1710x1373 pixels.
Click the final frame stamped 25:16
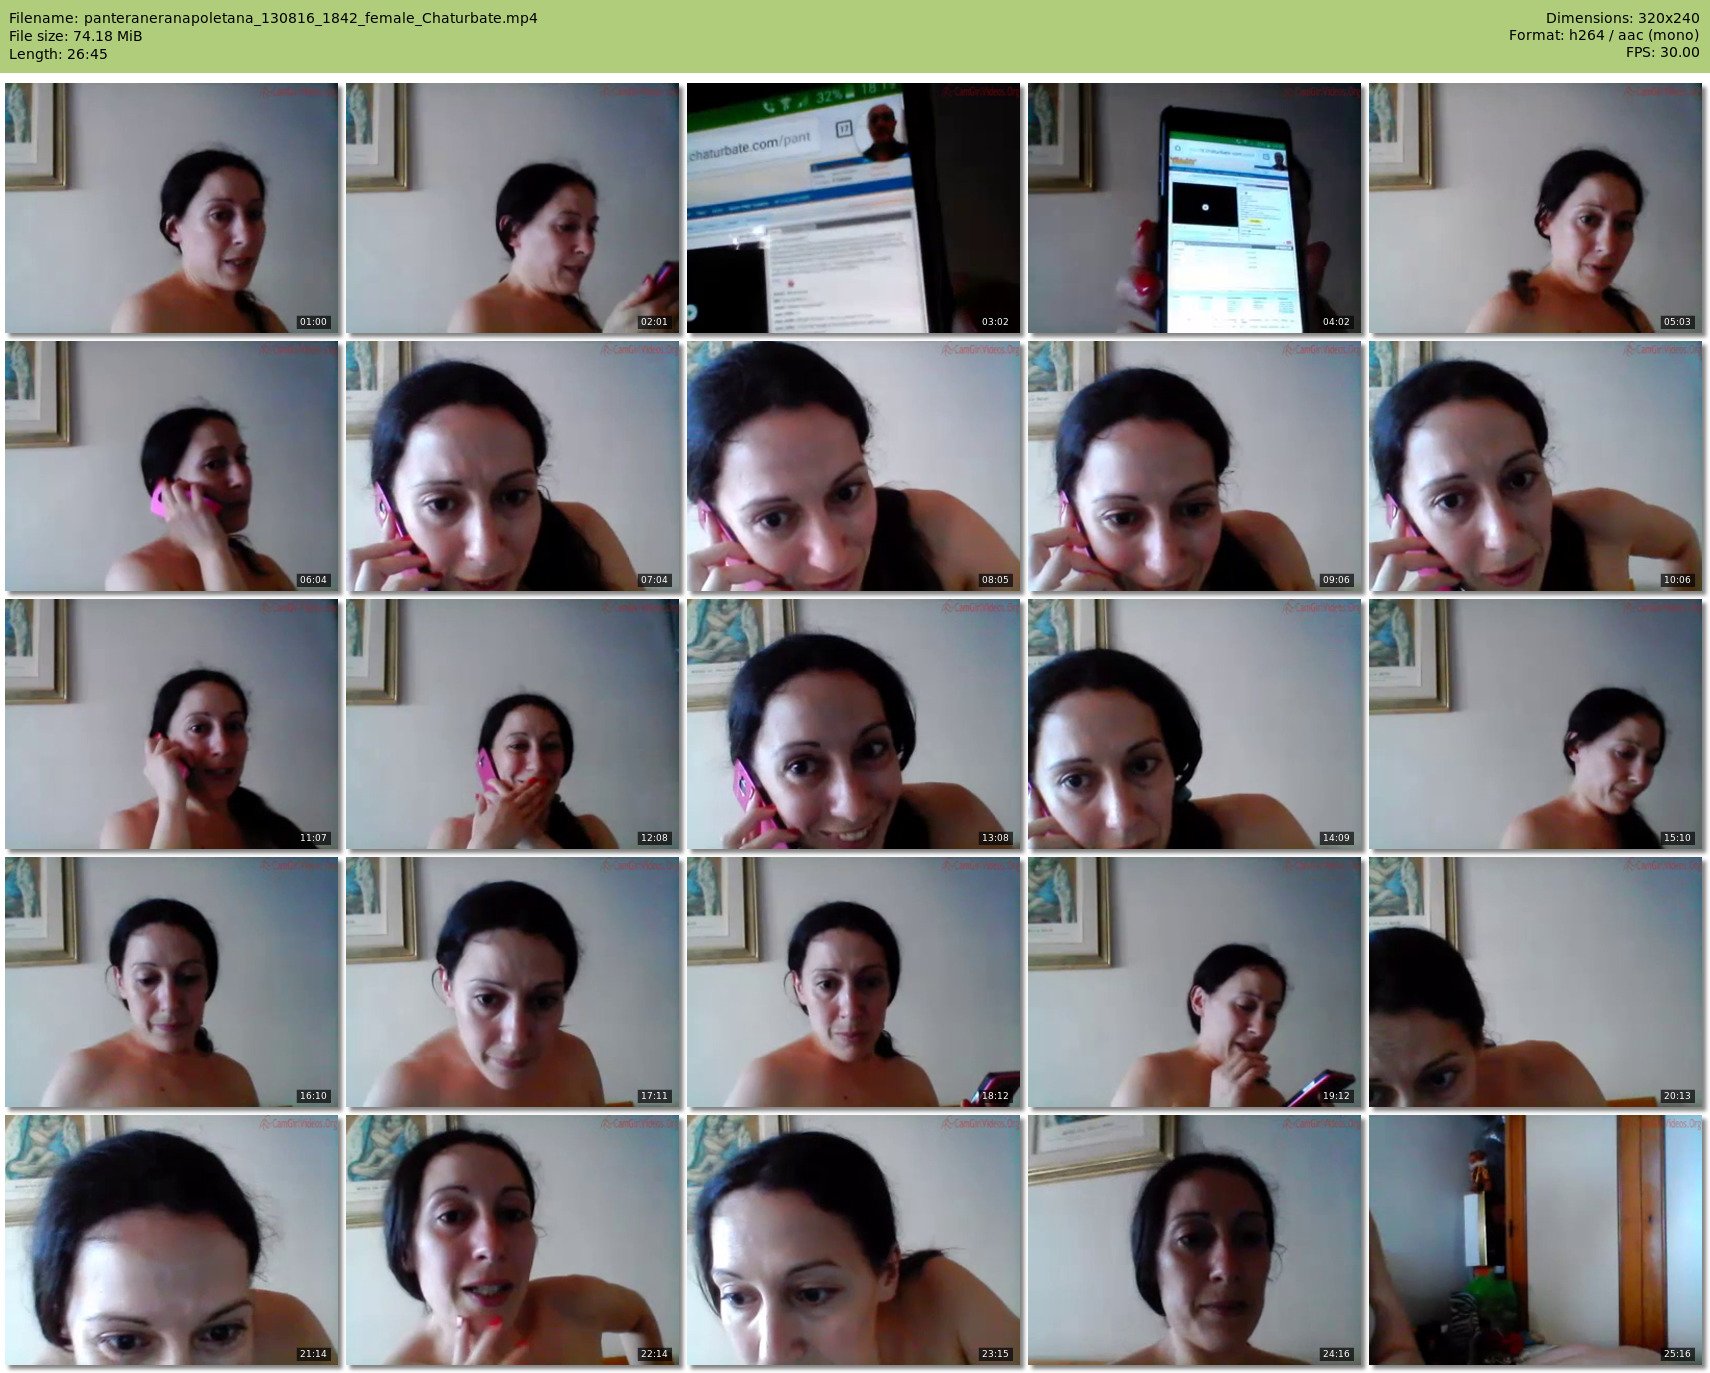tap(1536, 1240)
